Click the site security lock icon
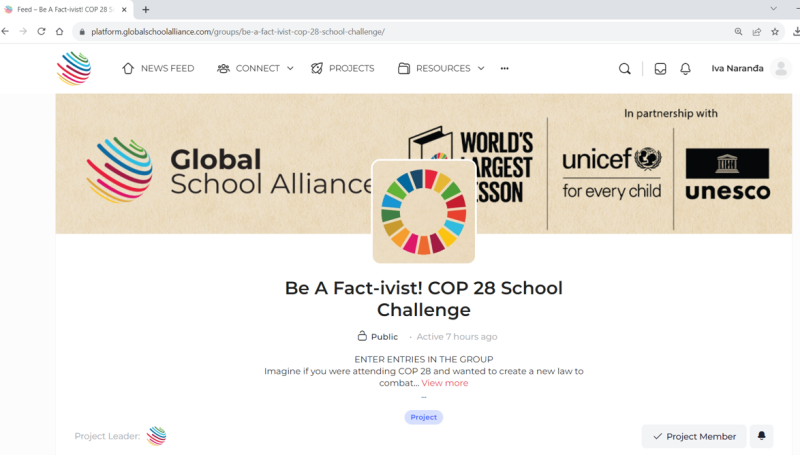Screen dimensions: 800x455 coord(82,32)
